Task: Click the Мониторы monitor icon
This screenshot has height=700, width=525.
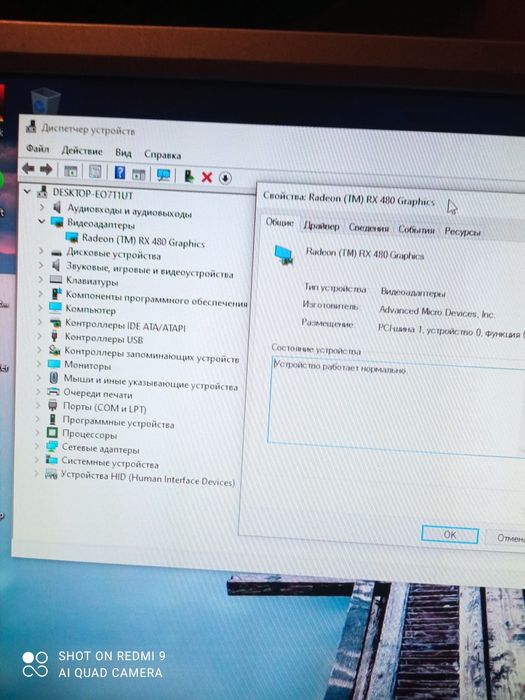Action: pos(54,364)
